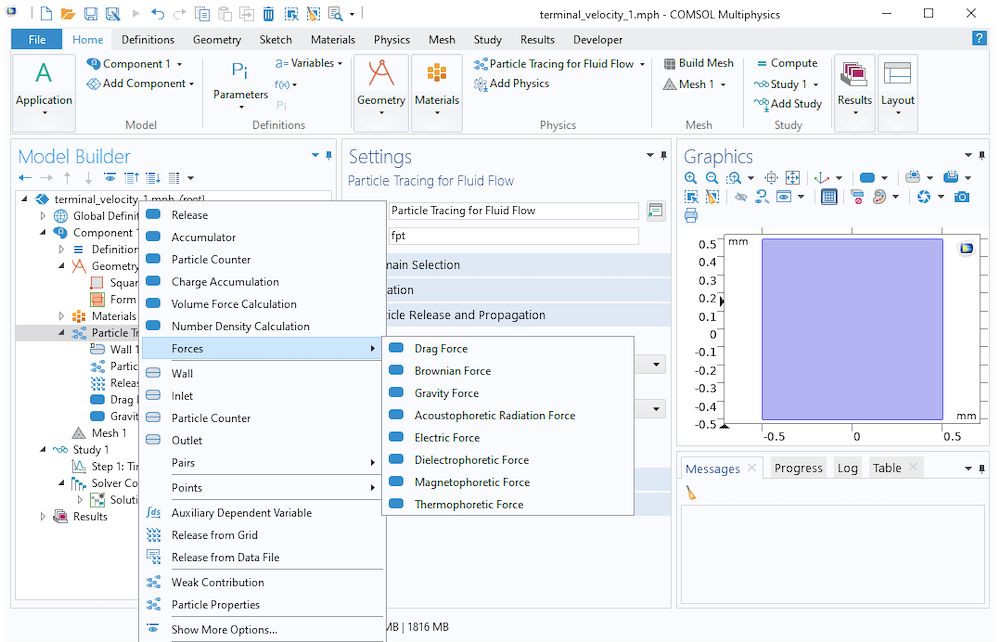Click Expand All icon in Model Builder
1000x642 pixels.
[153, 178]
